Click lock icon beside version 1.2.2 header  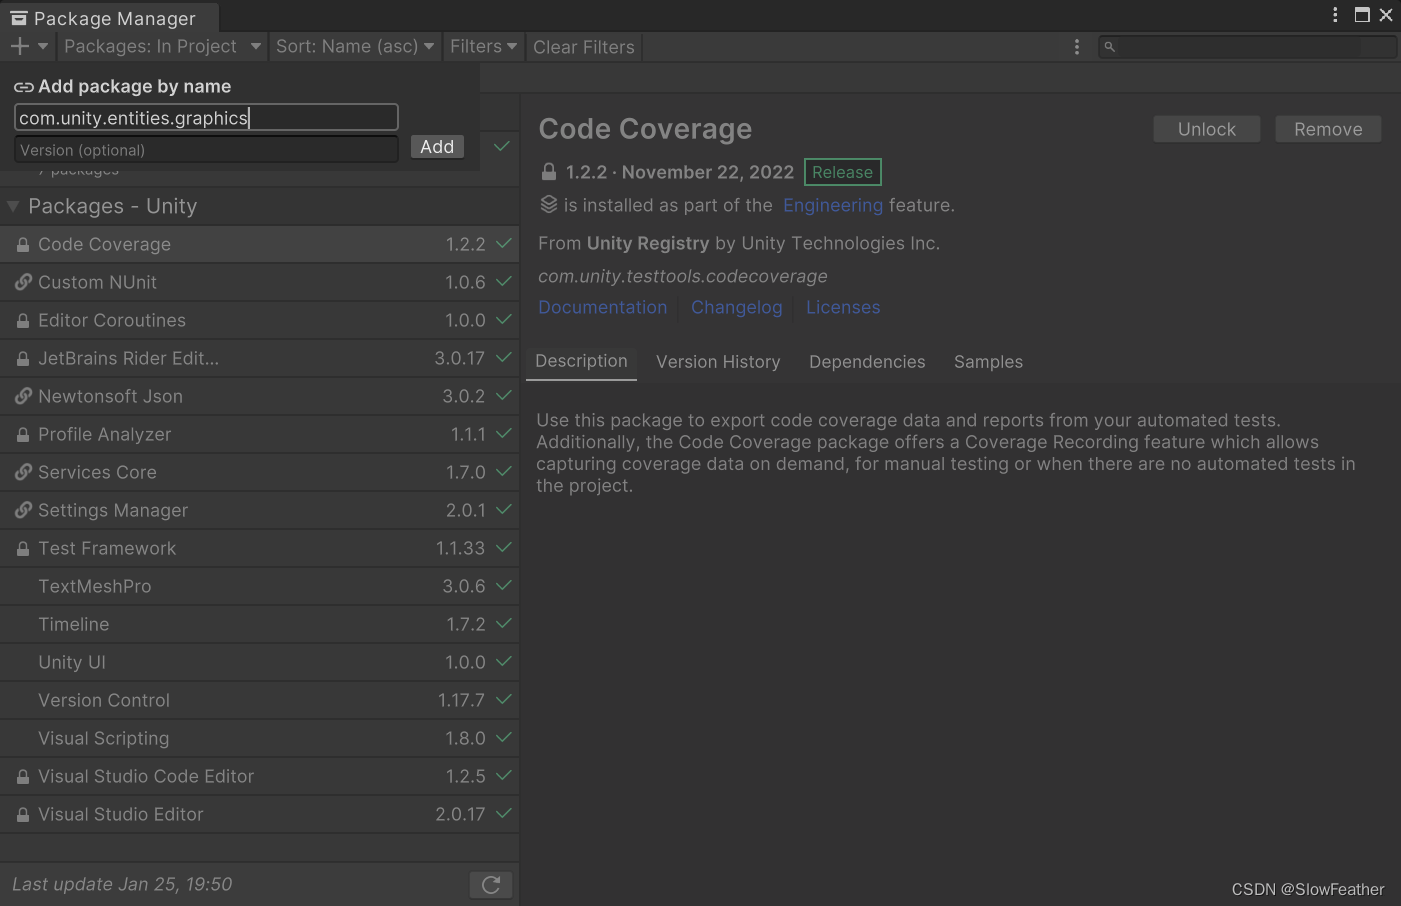point(549,171)
